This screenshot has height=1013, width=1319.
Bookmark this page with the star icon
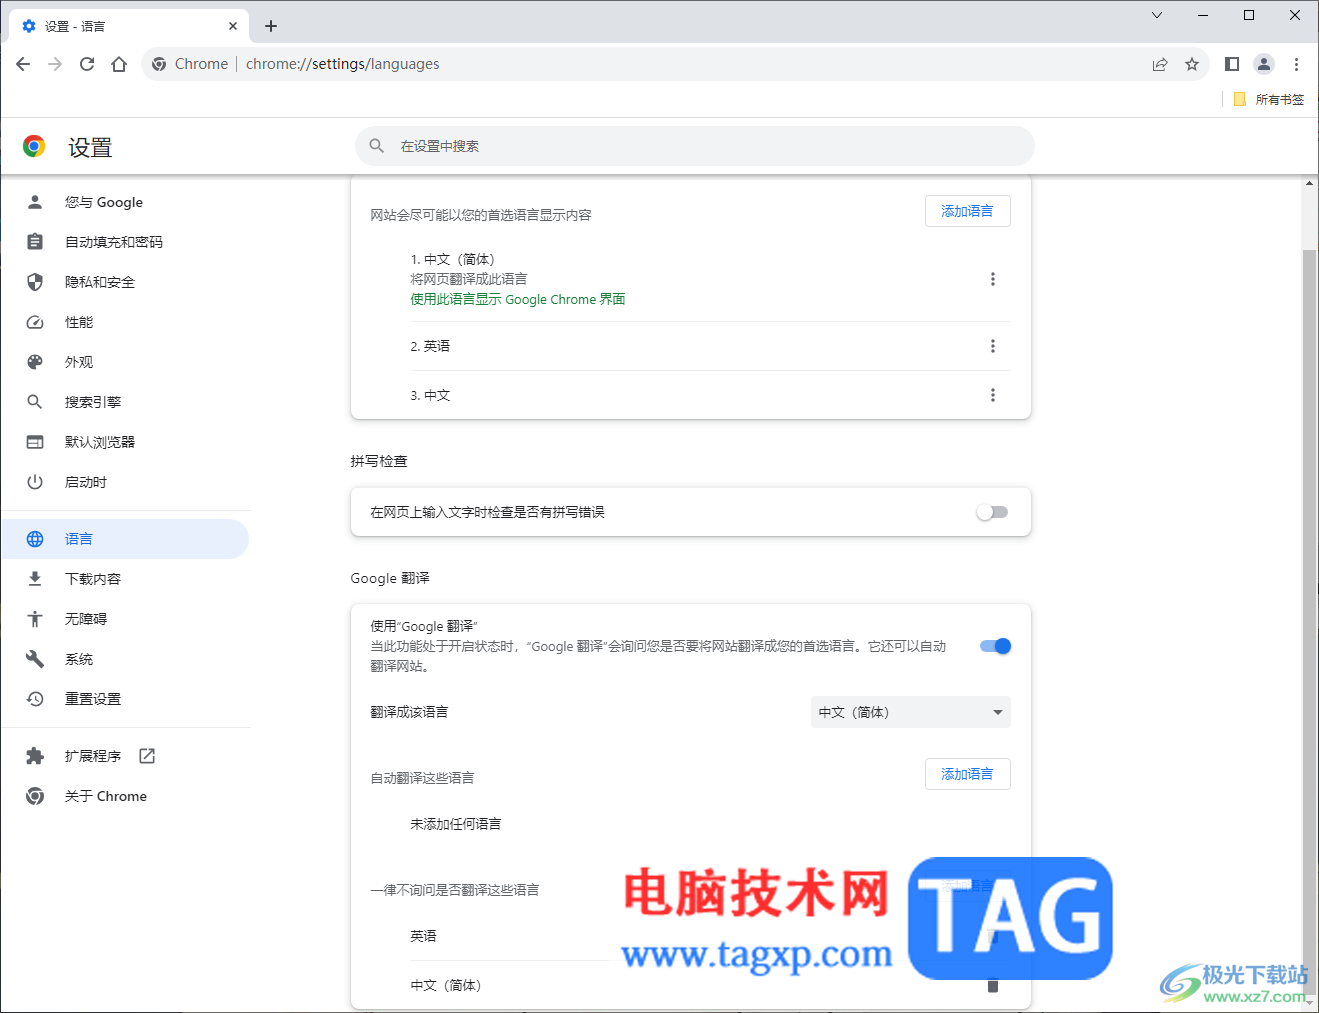click(x=1192, y=64)
